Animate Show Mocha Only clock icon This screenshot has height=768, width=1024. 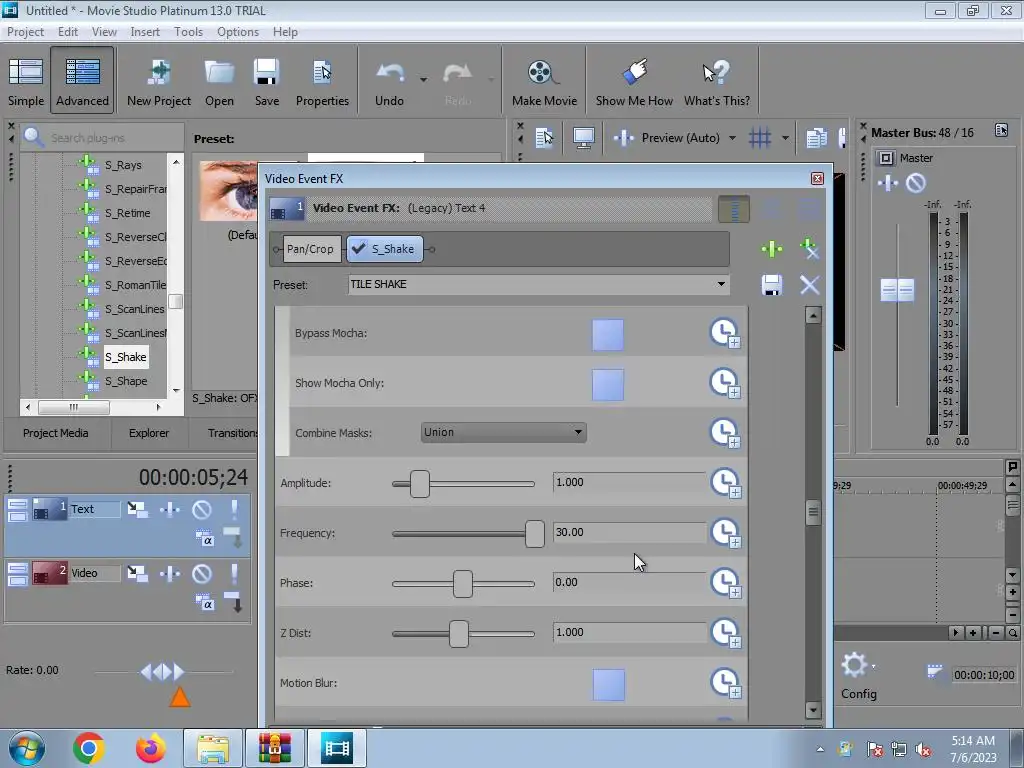725,383
